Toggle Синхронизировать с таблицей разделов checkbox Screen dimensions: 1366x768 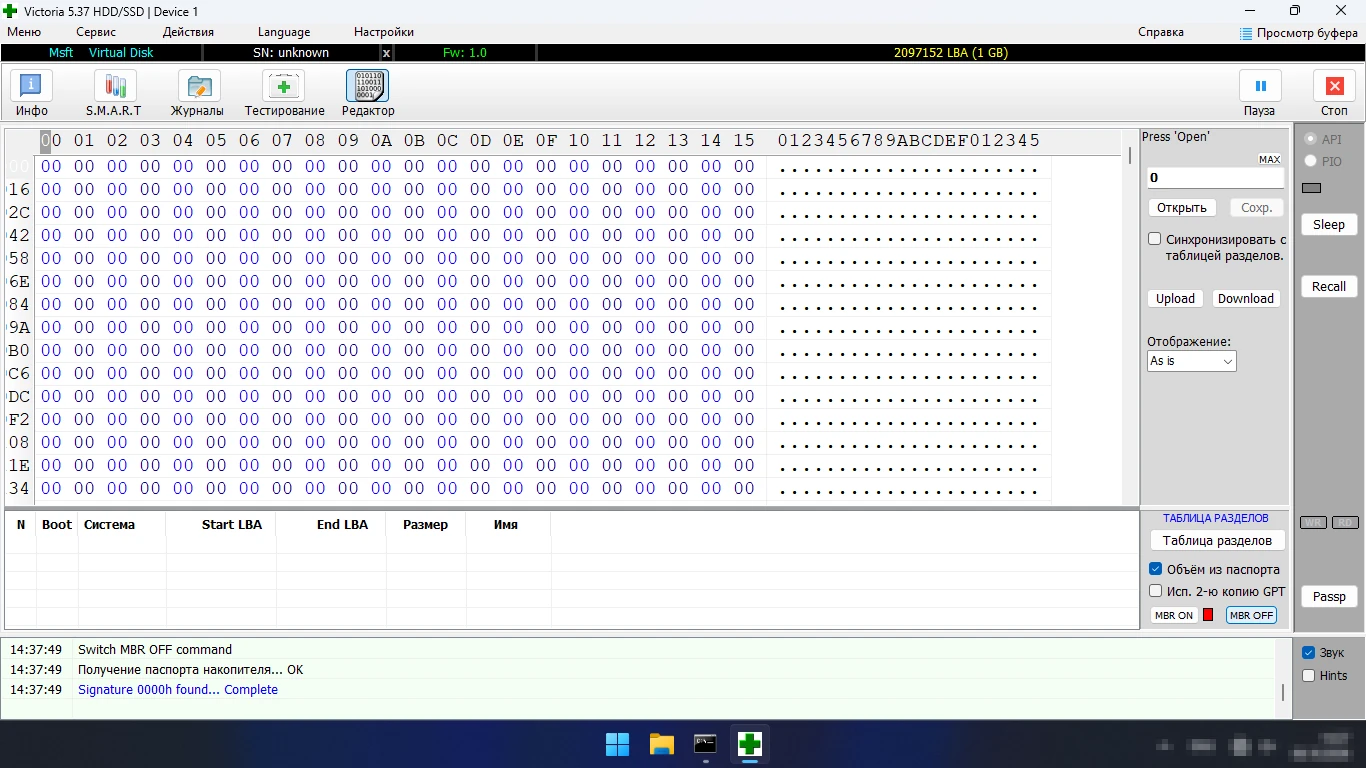click(x=1155, y=239)
